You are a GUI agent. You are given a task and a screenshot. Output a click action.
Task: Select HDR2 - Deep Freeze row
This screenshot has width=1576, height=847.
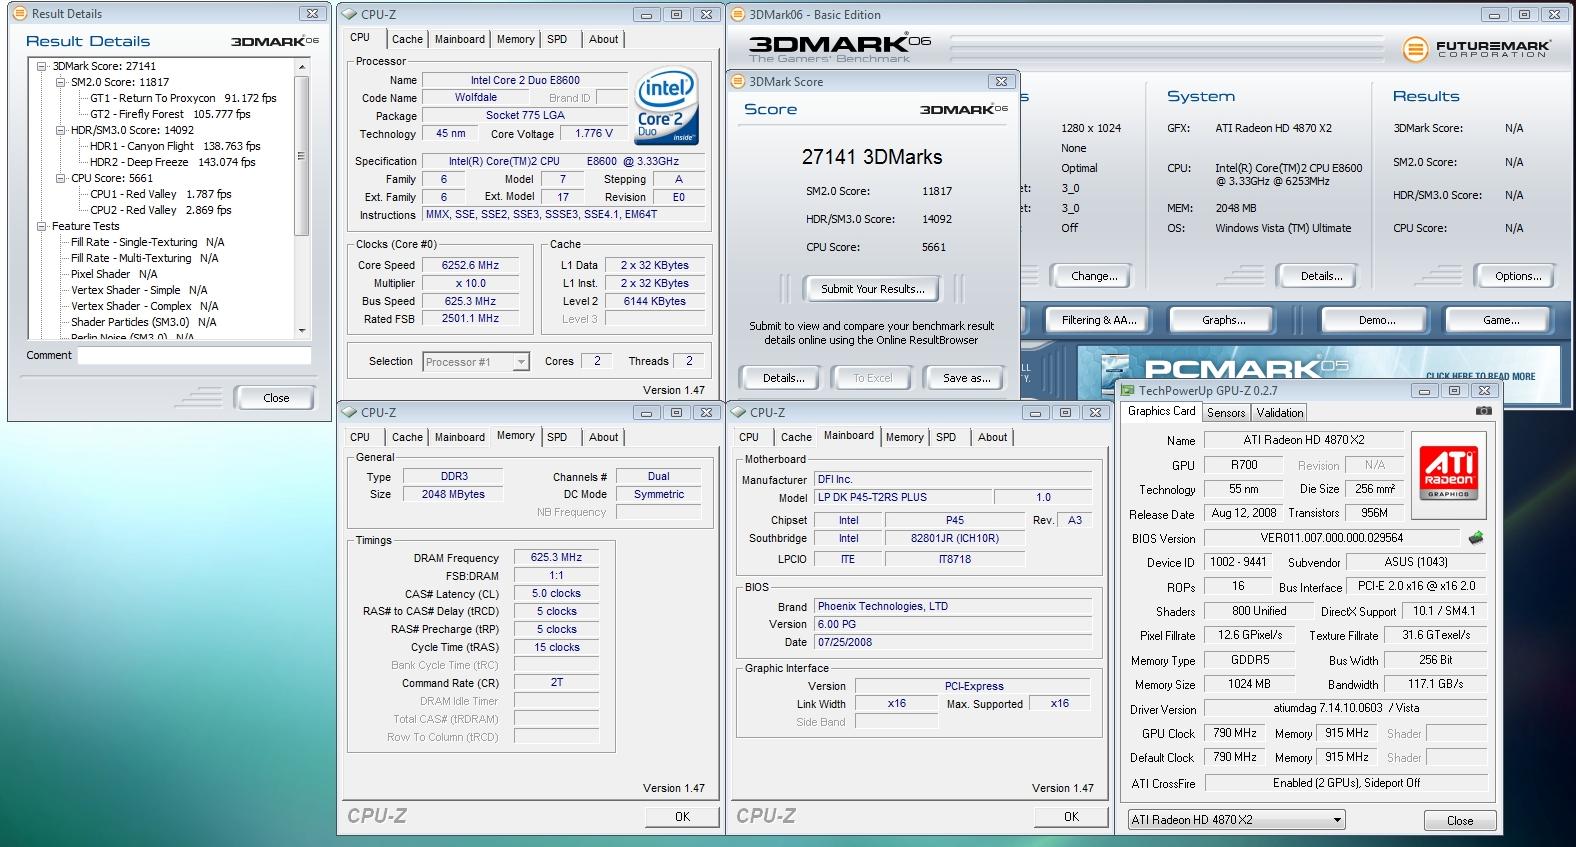point(172,162)
